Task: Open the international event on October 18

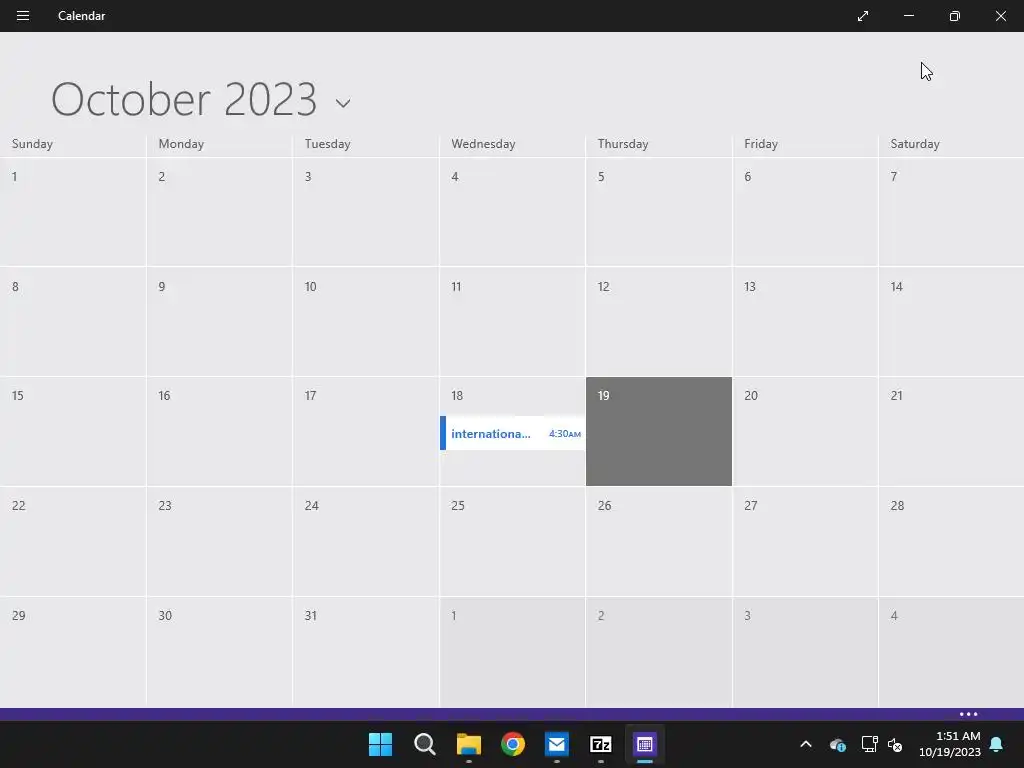Action: coord(513,433)
